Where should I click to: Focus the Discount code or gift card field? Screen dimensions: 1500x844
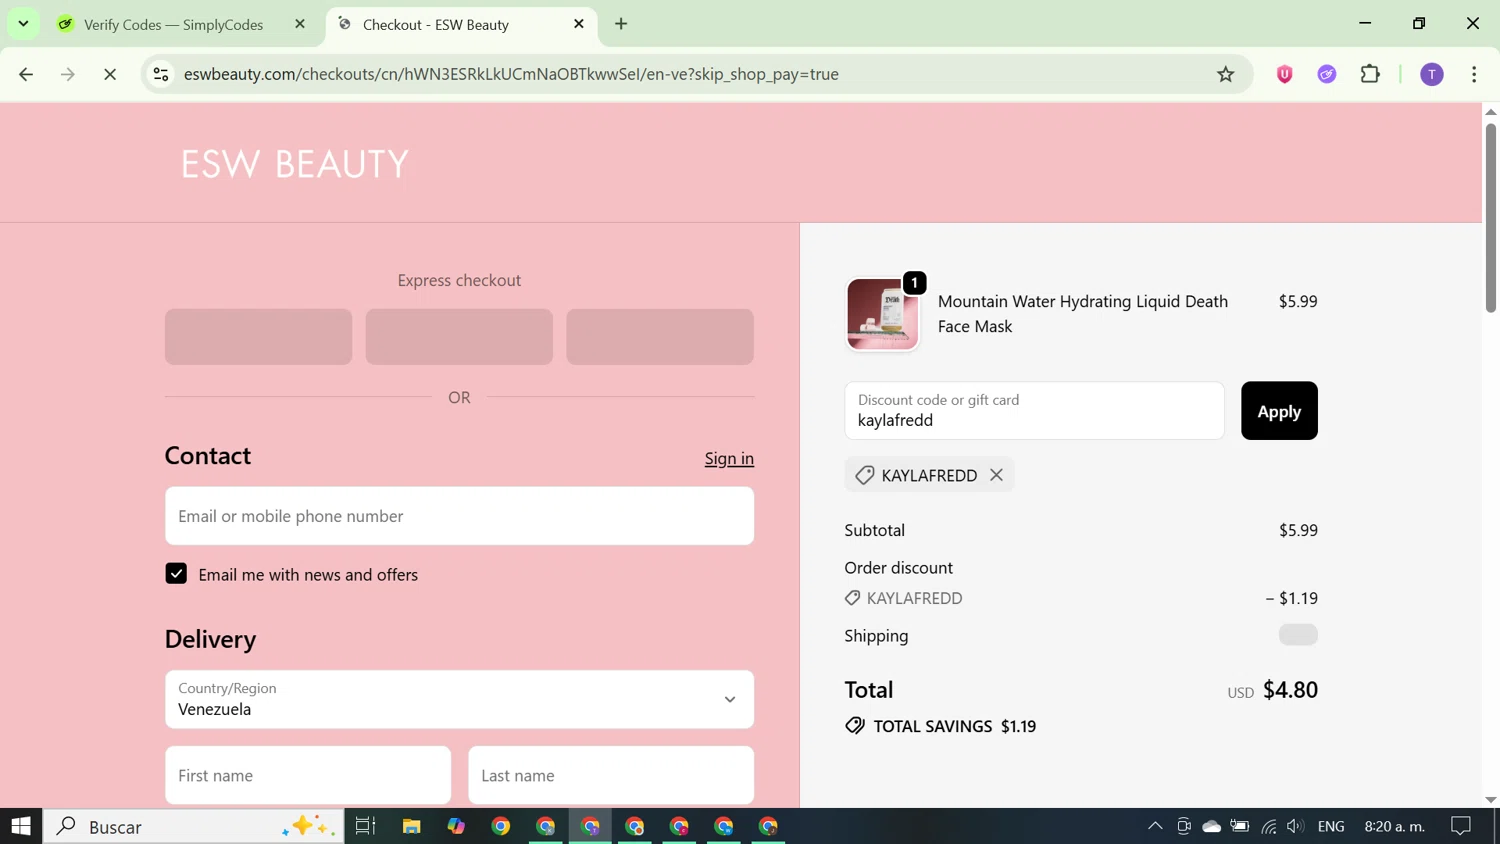pyautogui.click(x=1034, y=411)
